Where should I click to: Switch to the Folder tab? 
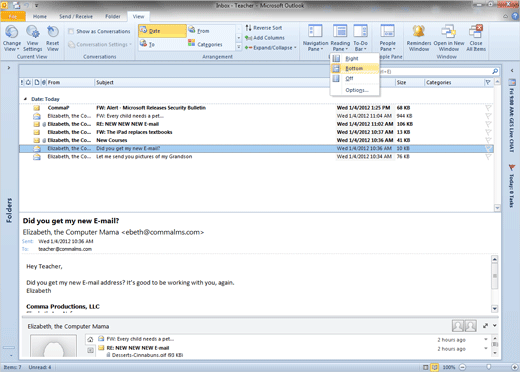tap(113, 16)
